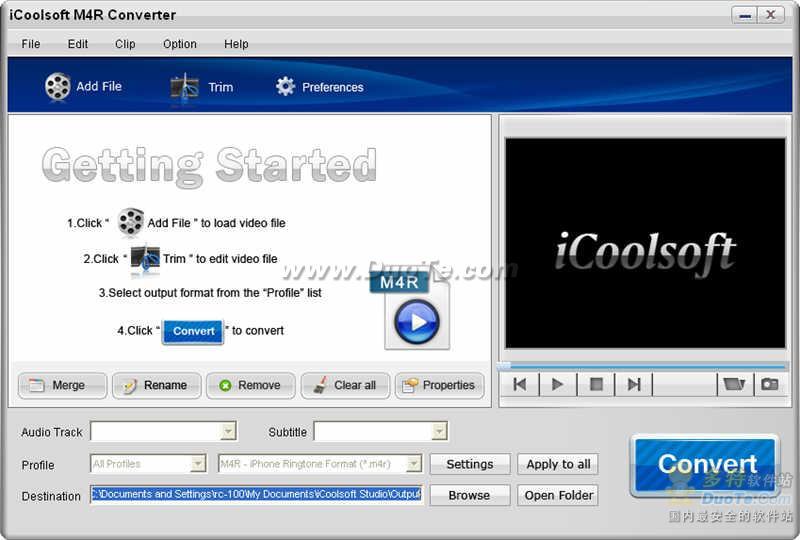
Task: Open the Clip menu
Action: 125,44
